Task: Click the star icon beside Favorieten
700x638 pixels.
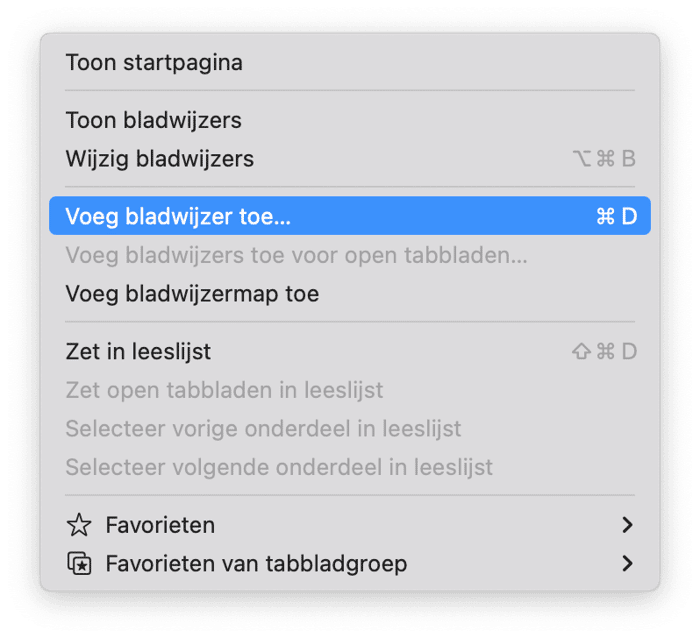Action: [79, 525]
